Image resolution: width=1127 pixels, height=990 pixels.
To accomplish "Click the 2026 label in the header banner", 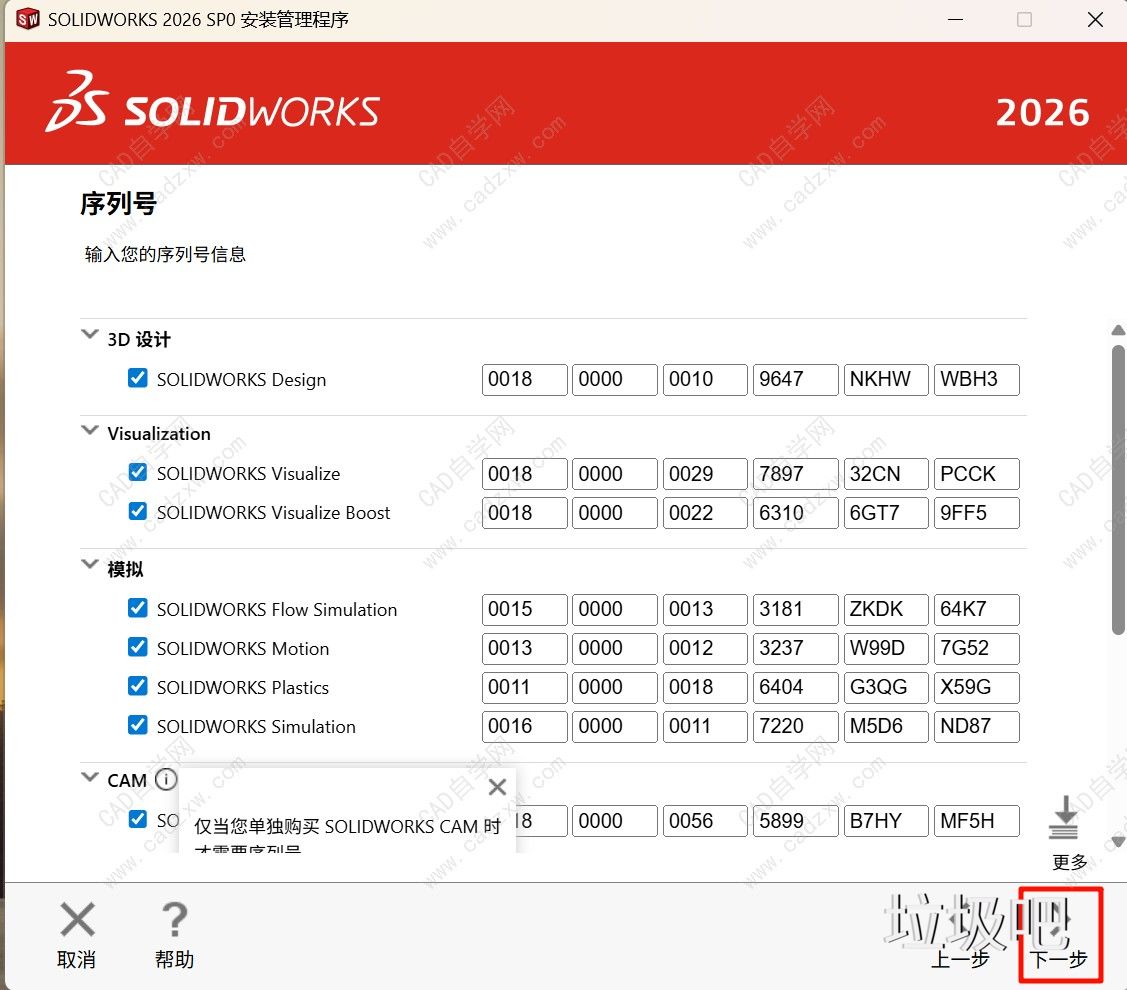I will coord(1043,112).
